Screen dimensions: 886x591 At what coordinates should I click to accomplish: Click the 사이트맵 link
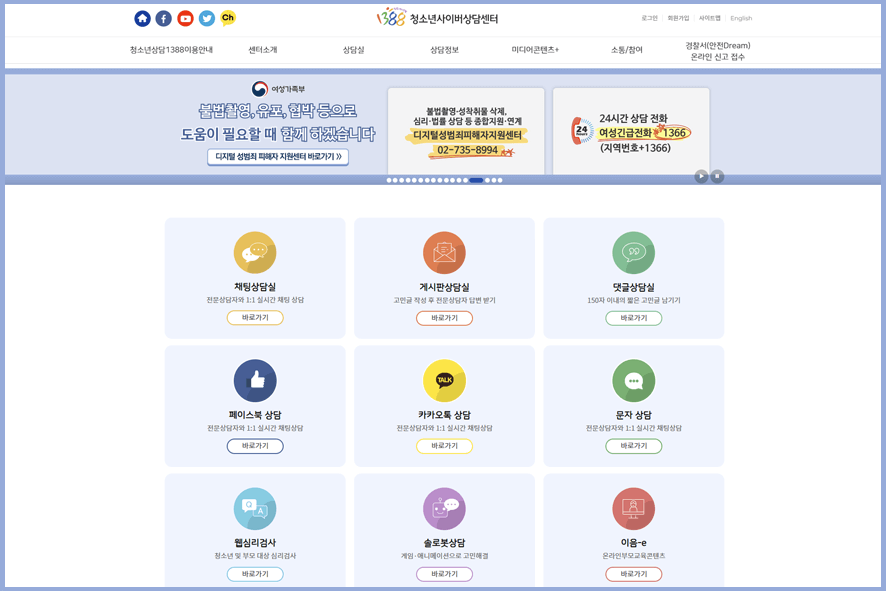(x=710, y=18)
